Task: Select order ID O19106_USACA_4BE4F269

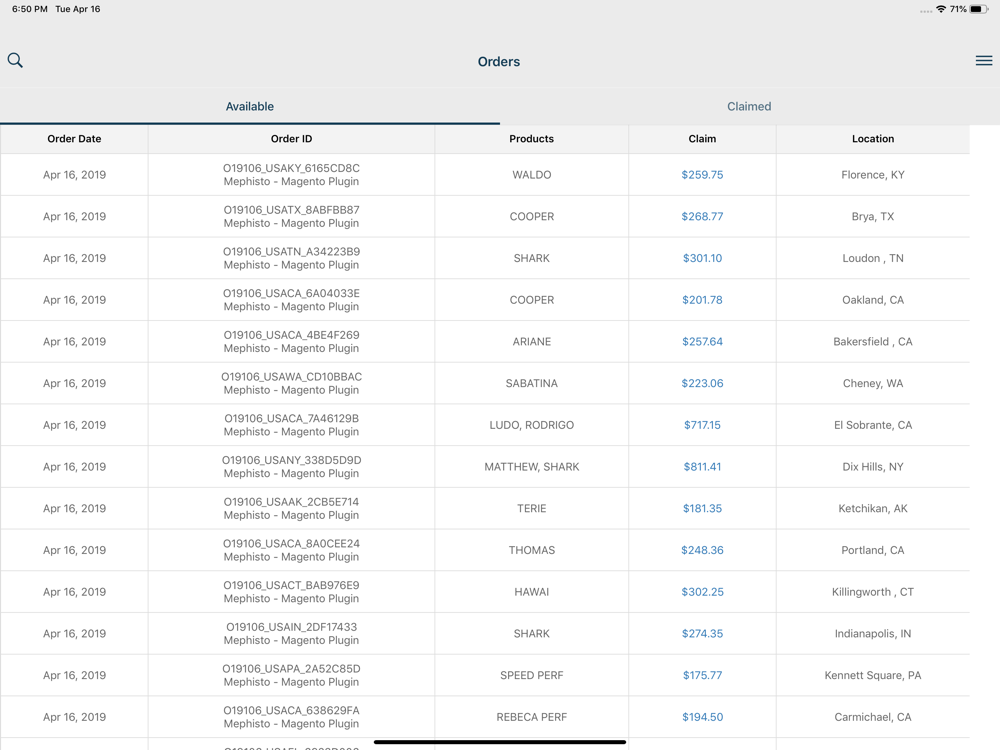Action: 291,335
